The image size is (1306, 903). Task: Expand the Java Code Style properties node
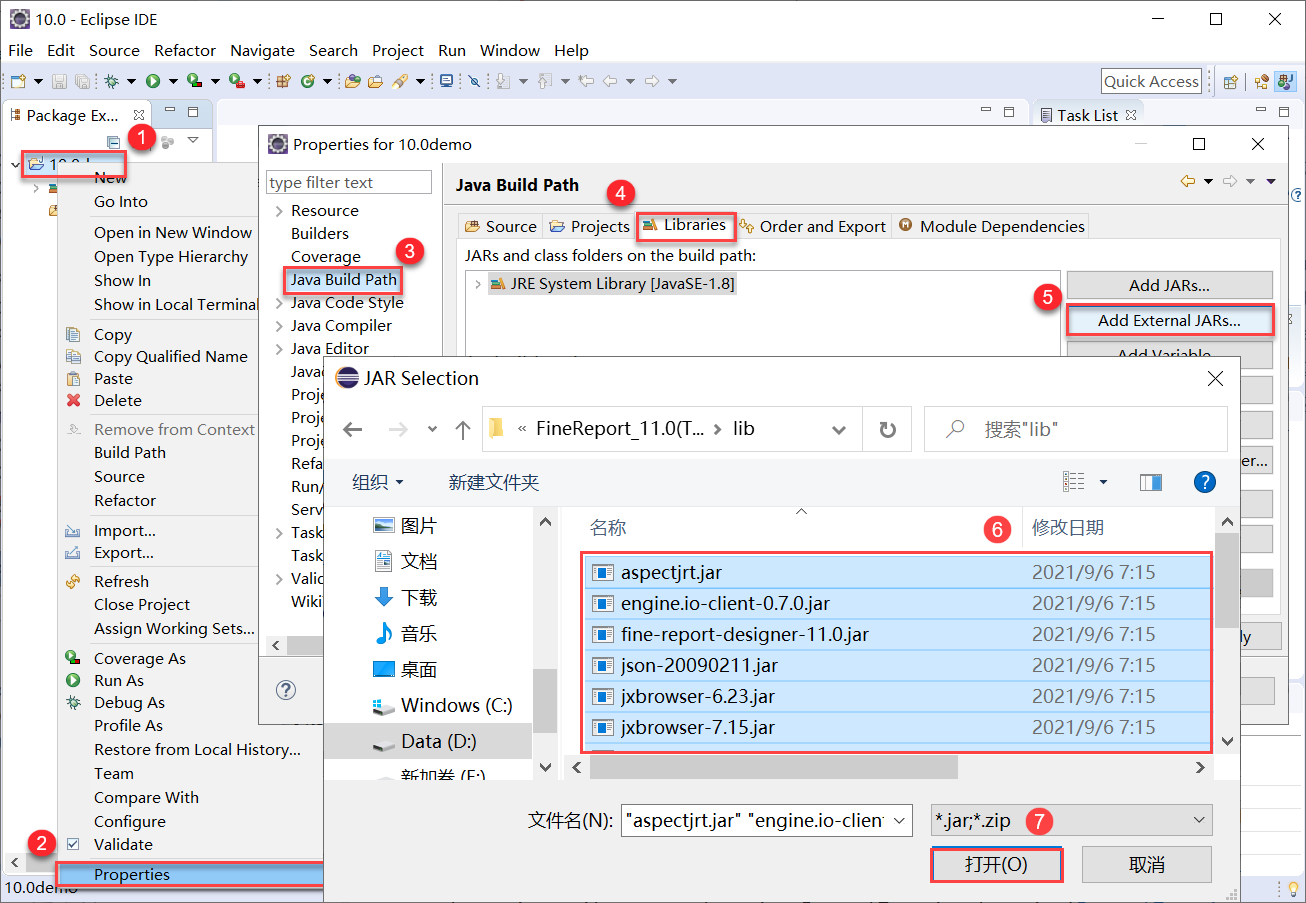point(279,303)
